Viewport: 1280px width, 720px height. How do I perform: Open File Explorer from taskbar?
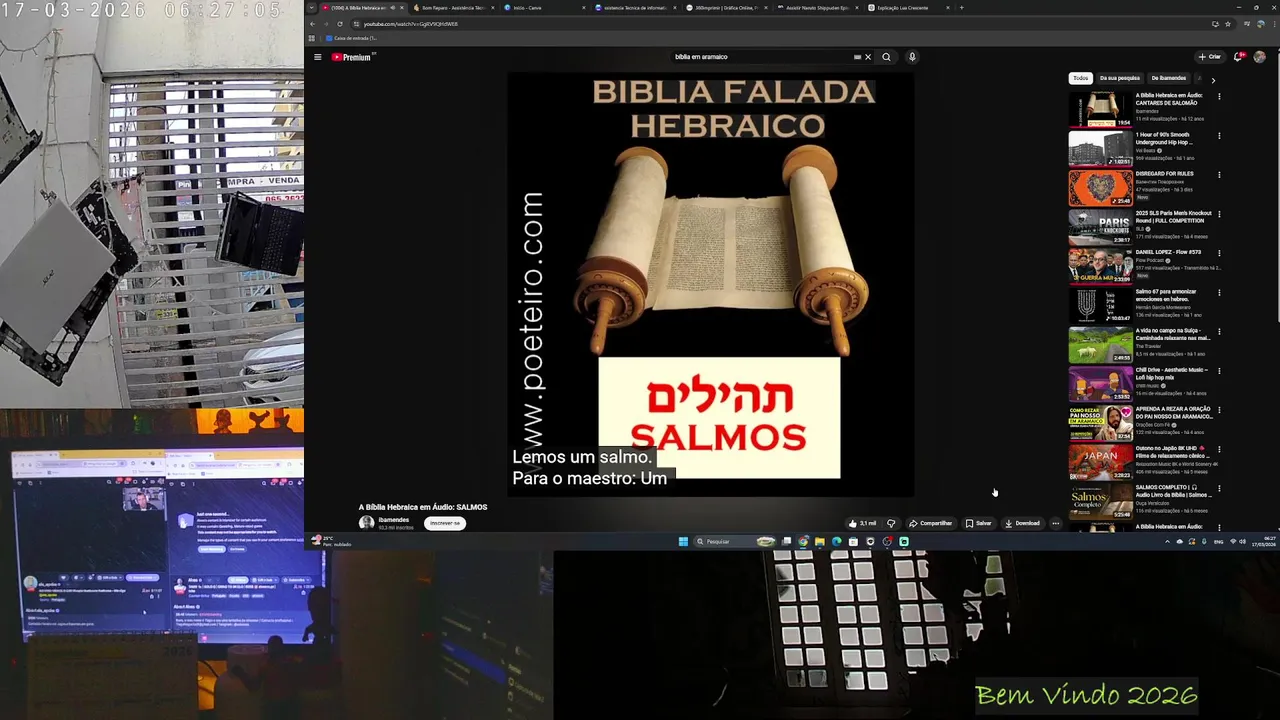[819, 542]
